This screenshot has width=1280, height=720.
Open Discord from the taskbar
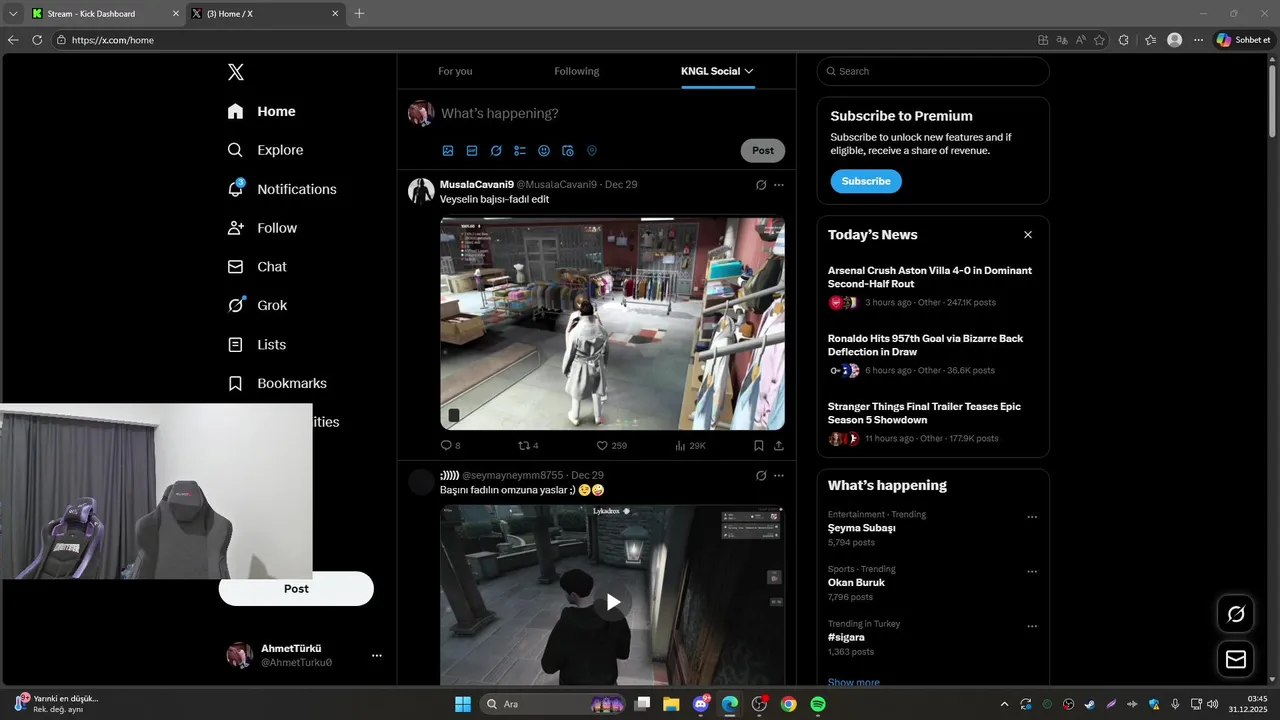701,704
